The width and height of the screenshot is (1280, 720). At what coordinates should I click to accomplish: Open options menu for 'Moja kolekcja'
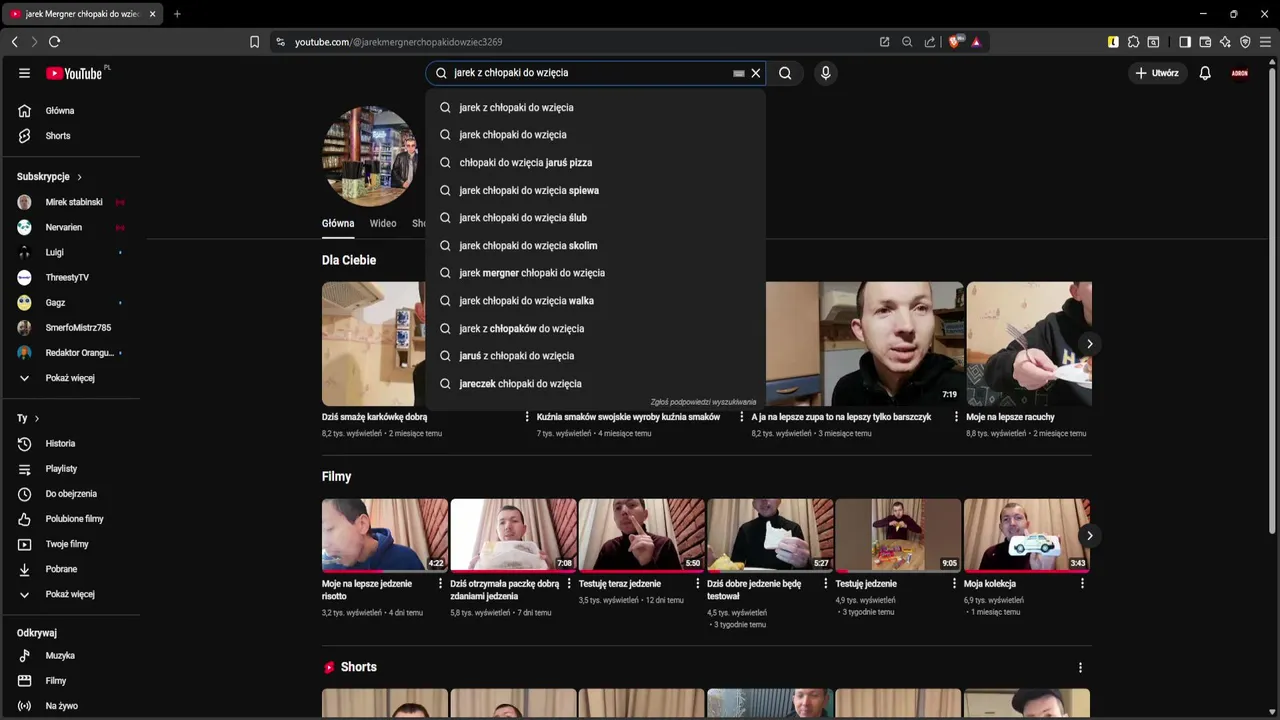[x=1082, y=584]
